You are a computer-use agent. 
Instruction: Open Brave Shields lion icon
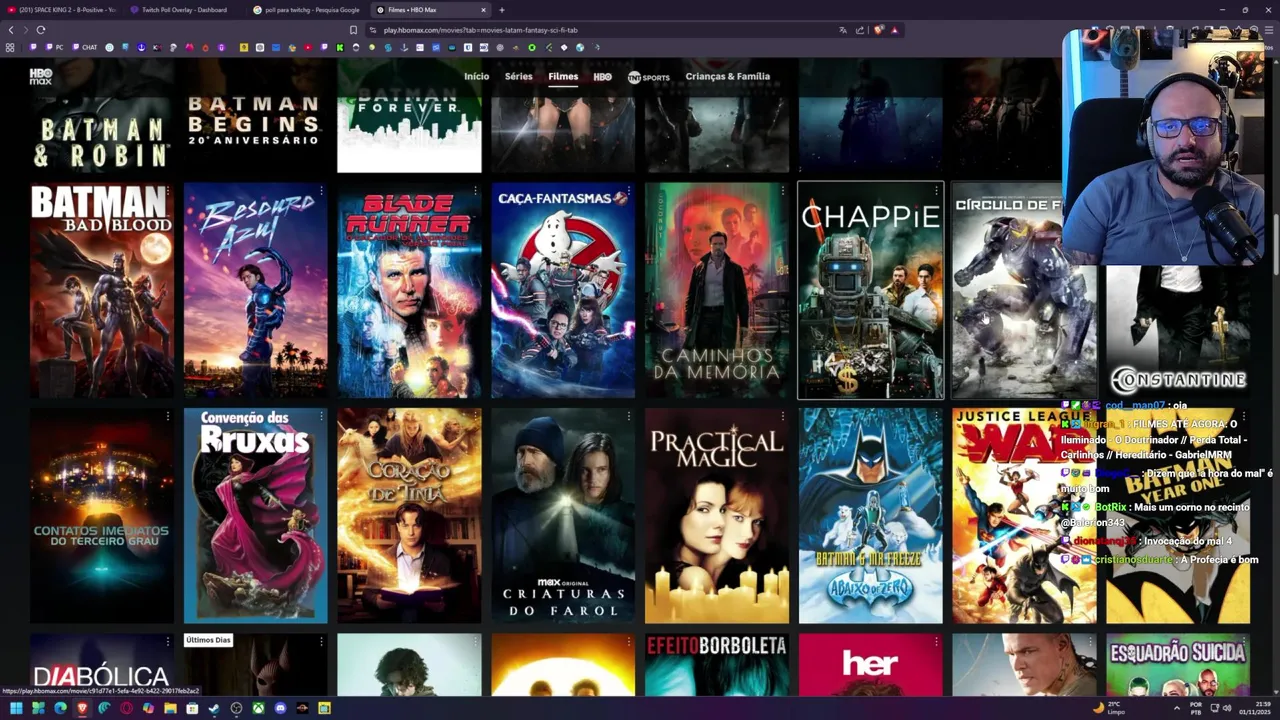(878, 30)
